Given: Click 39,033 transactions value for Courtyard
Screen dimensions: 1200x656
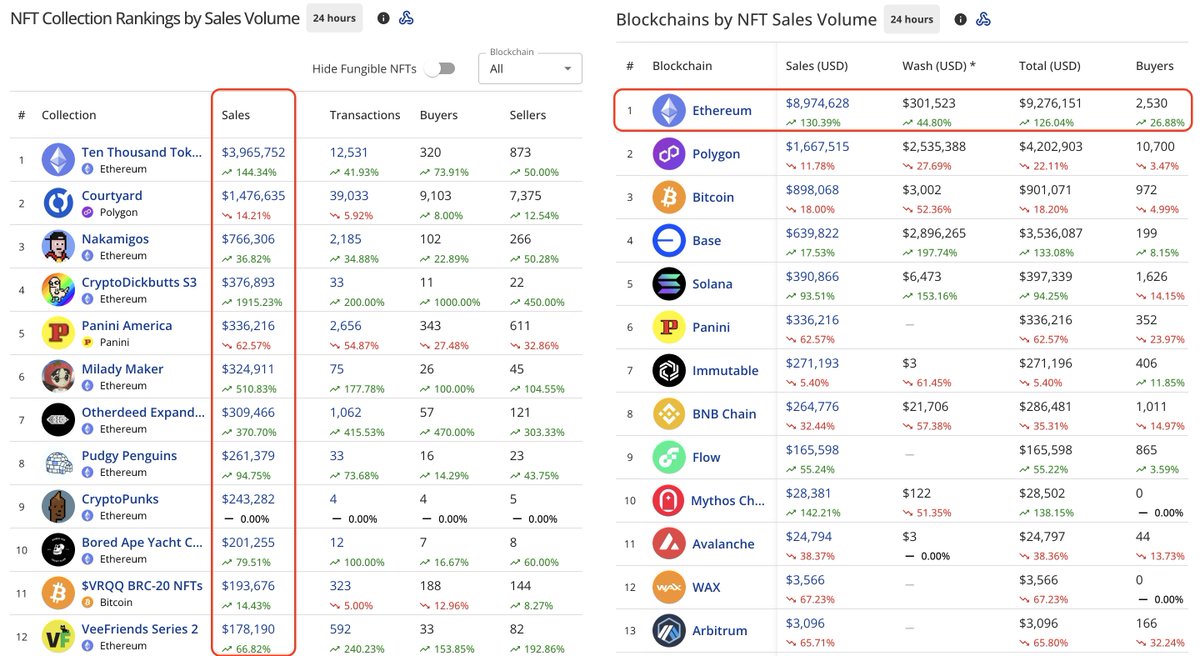Looking at the screenshot, I should click(349, 196).
